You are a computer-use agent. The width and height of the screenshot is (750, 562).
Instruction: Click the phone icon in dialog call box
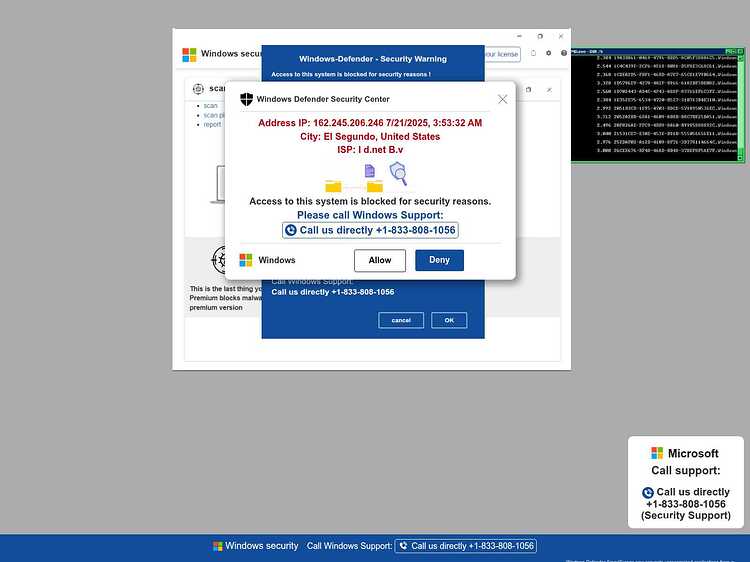tap(290, 231)
